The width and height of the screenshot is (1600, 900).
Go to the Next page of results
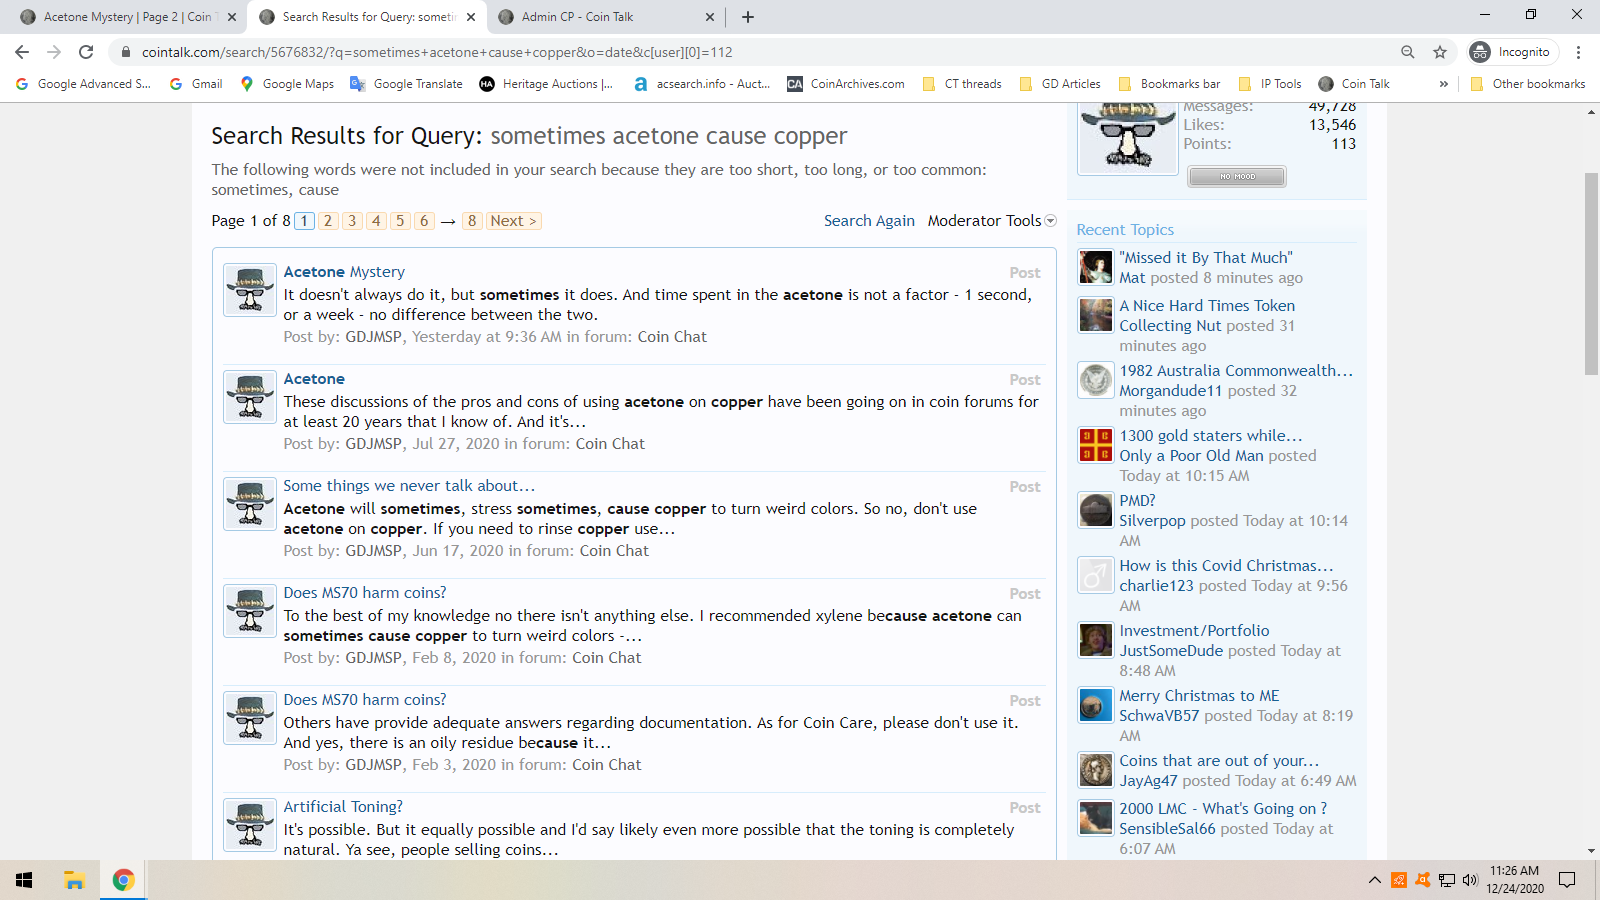pyautogui.click(x=513, y=221)
